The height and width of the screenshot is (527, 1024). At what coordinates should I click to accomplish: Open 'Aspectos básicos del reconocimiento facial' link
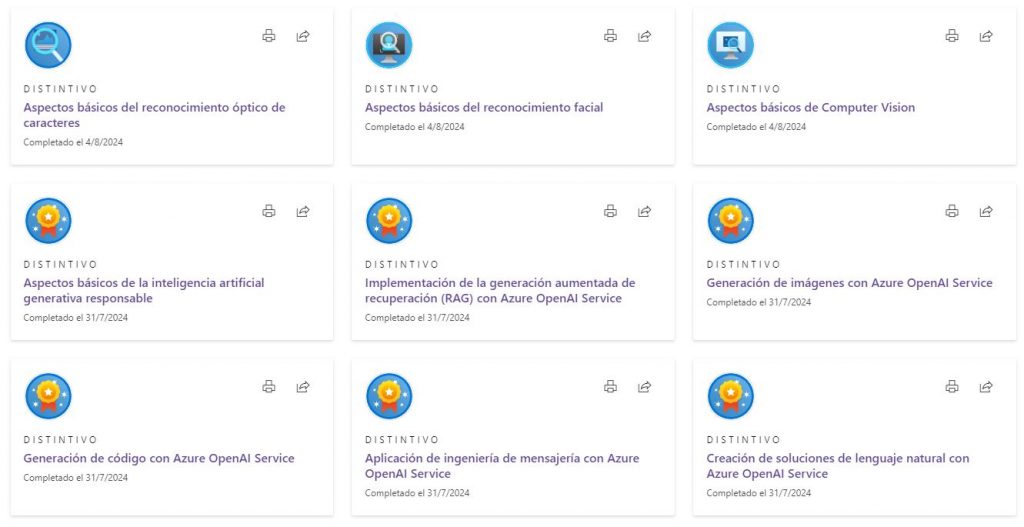pos(484,107)
